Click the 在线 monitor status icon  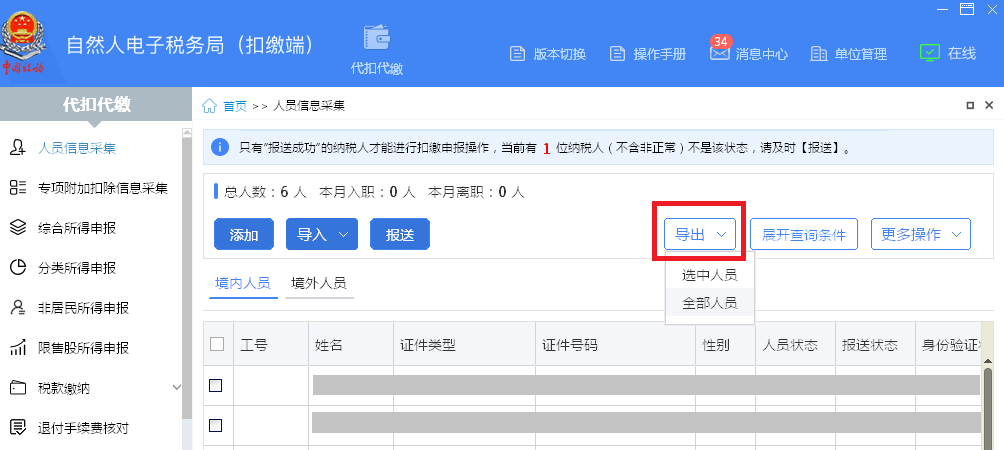pos(930,53)
